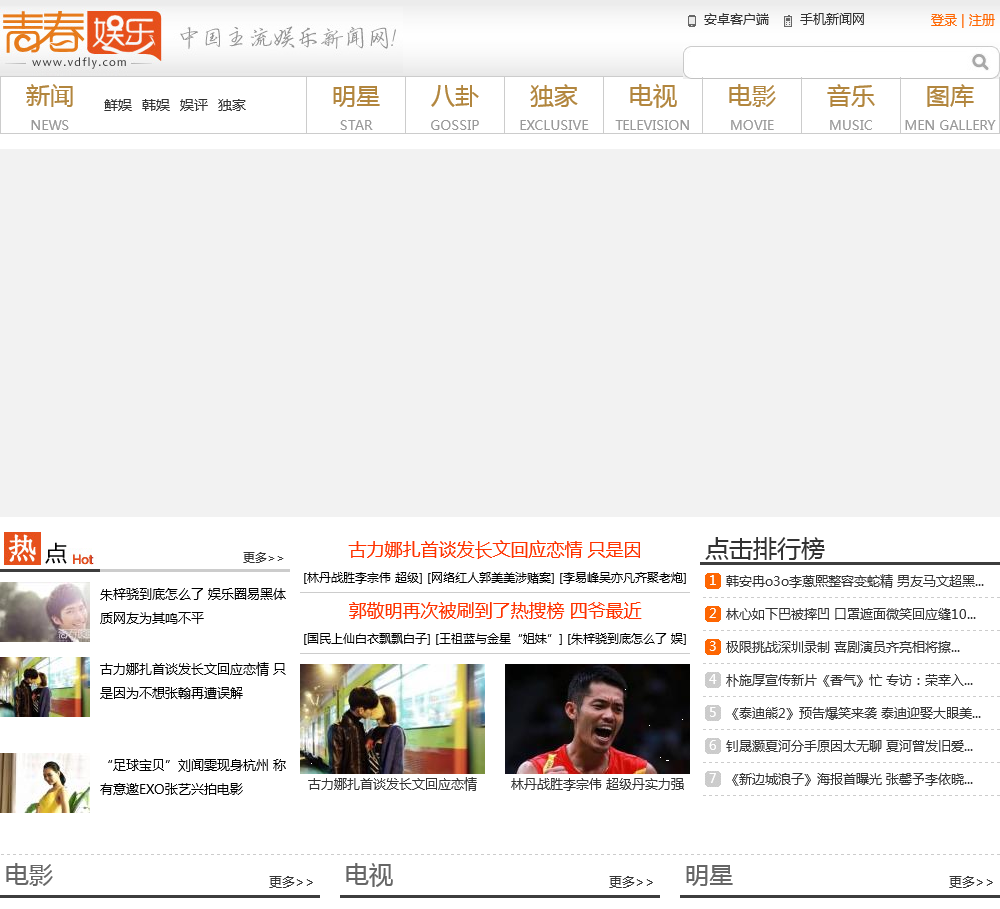
Task: Open the 手机新闻网 link
Action: 832,20
